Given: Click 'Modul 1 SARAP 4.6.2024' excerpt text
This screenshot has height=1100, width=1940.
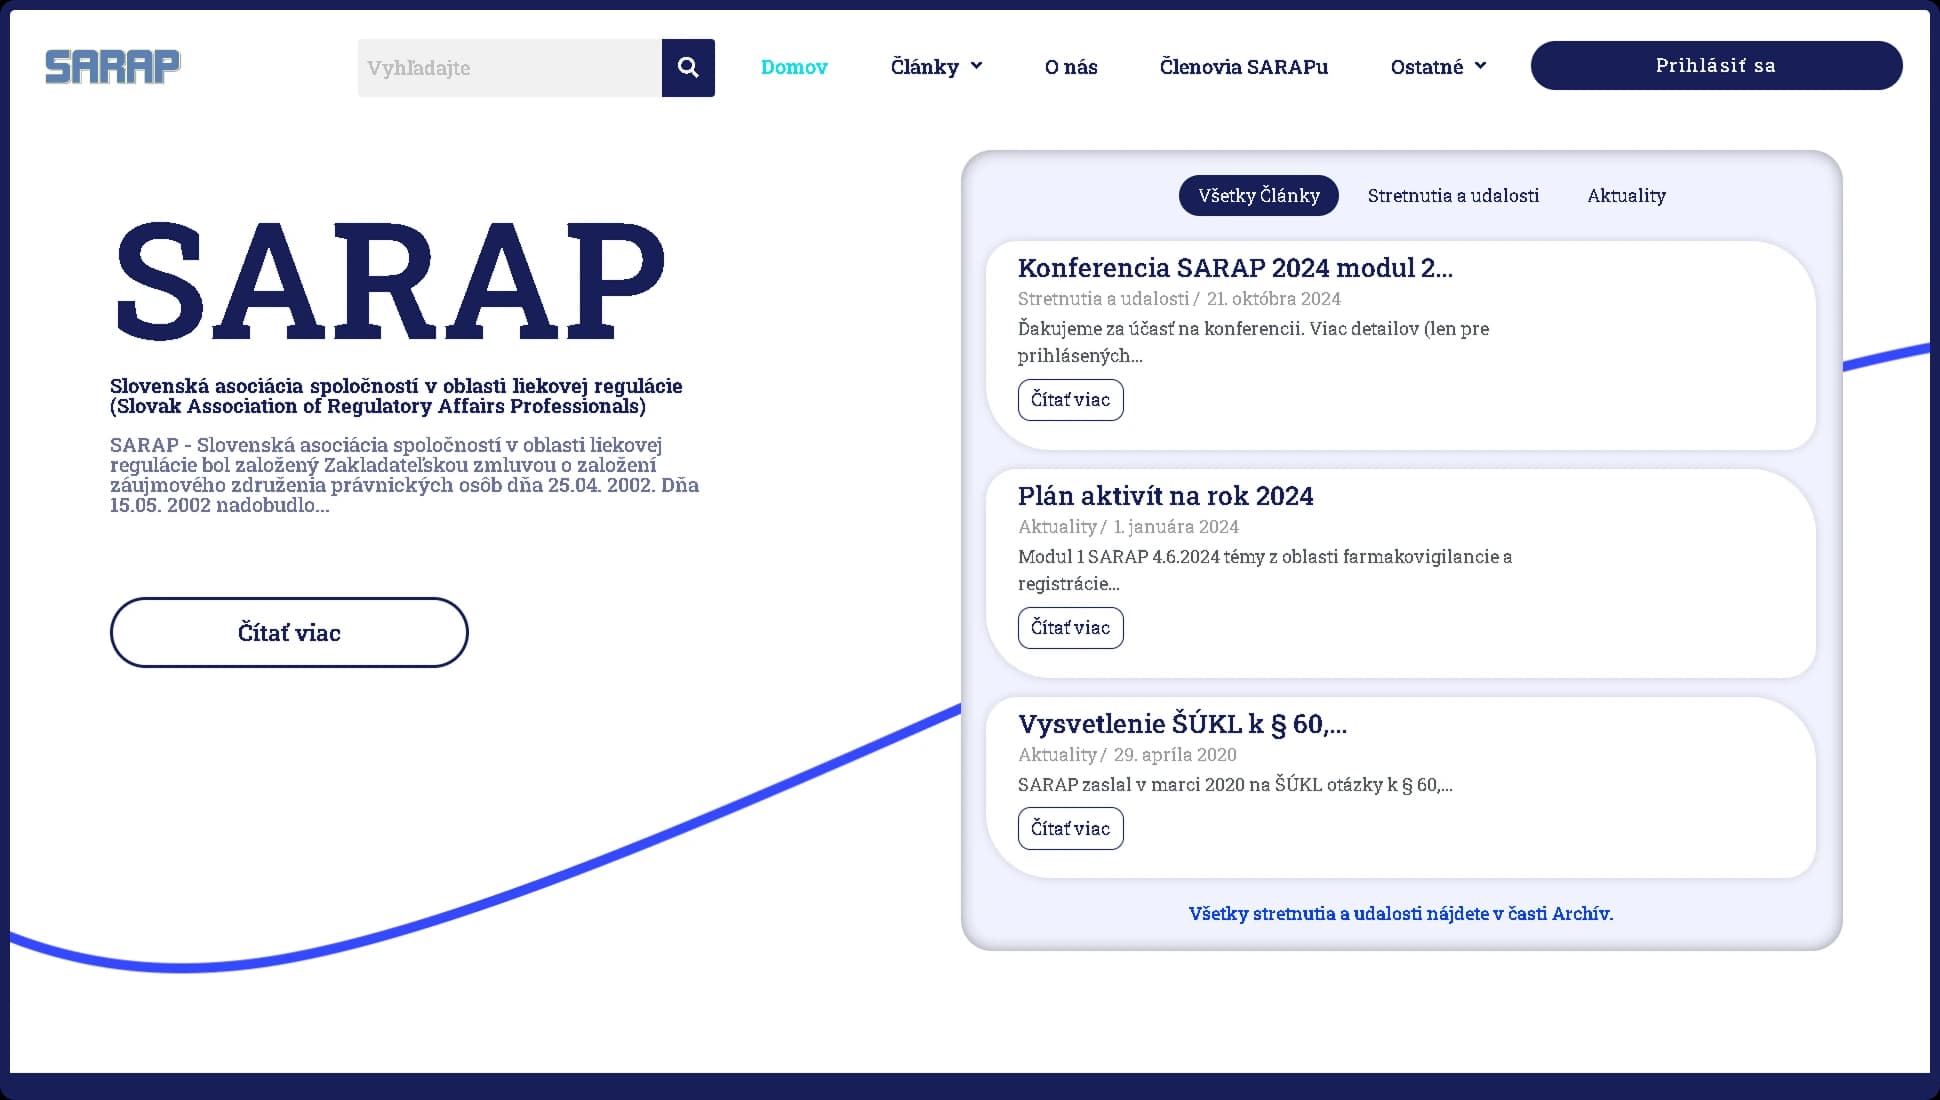Looking at the screenshot, I should 1265,570.
